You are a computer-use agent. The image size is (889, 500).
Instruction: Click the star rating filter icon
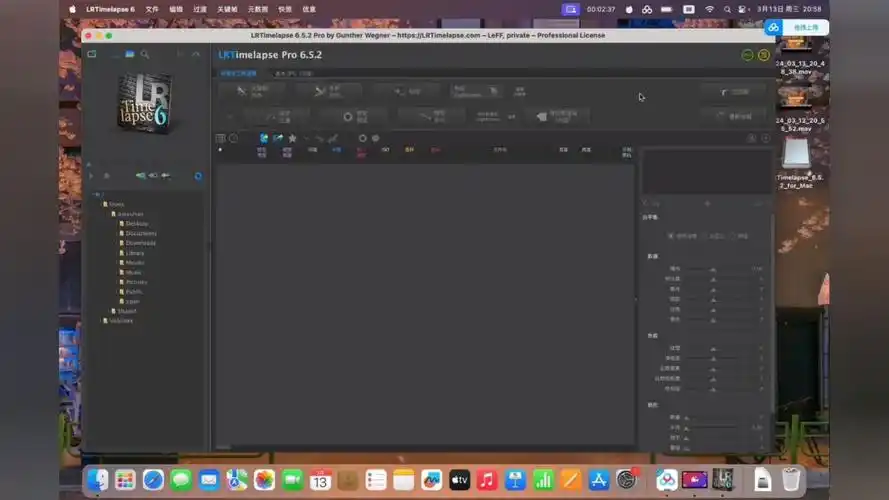click(292, 138)
